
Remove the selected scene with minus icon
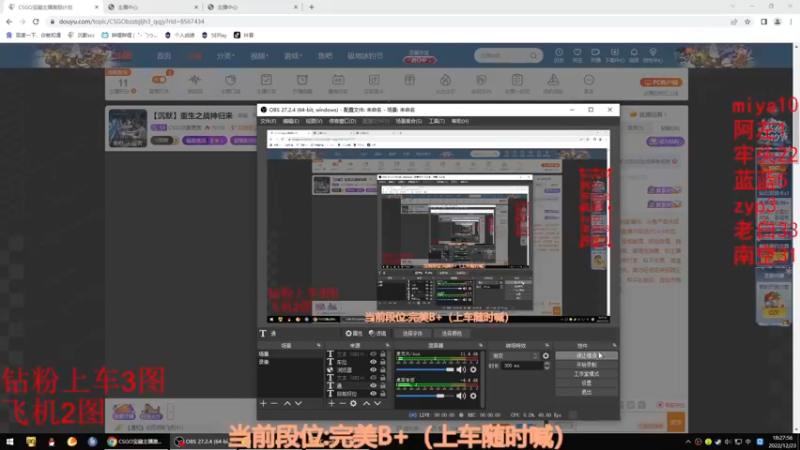274,404
